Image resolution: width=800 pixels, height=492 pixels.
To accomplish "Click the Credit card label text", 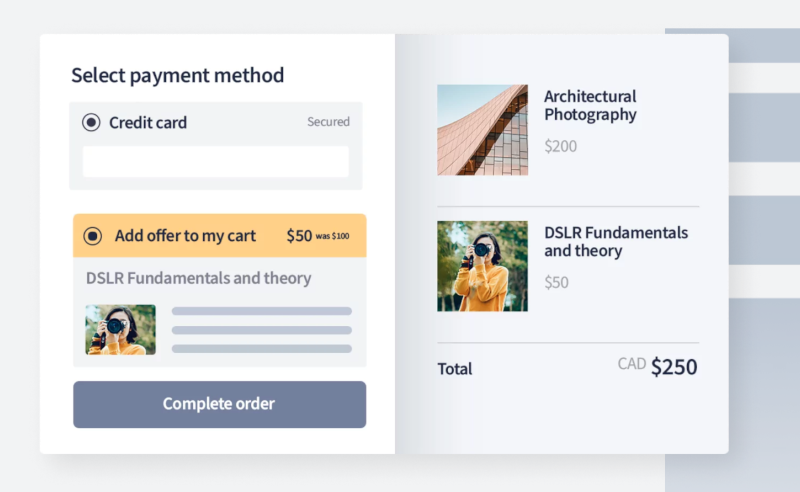I will click(148, 123).
